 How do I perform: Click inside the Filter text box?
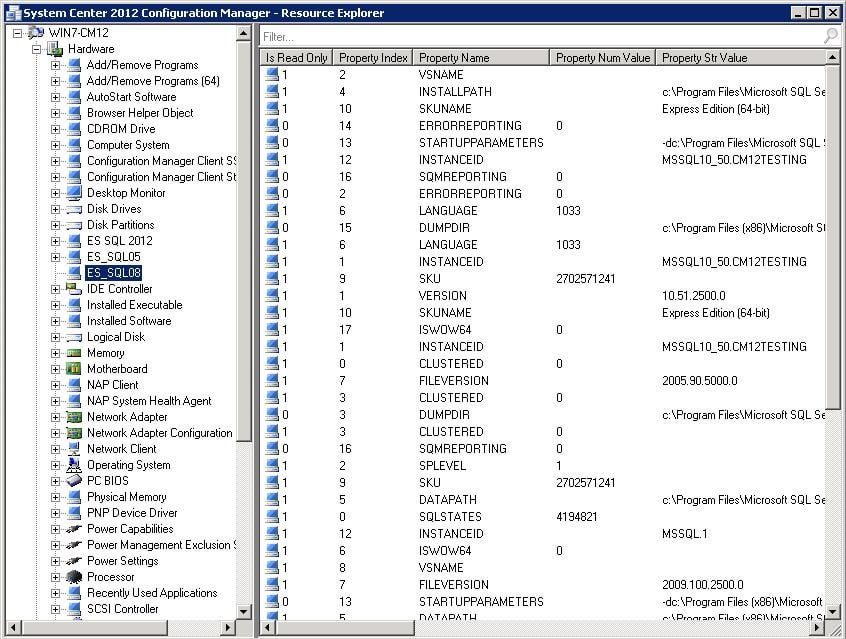pyautogui.click(x=450, y=33)
